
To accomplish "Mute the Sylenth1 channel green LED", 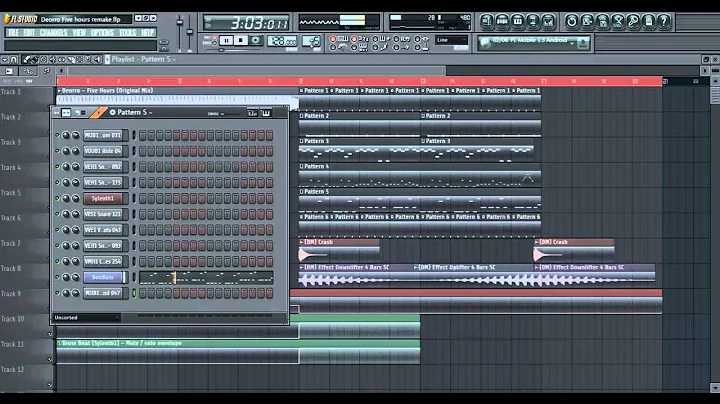I will [x=57, y=198].
